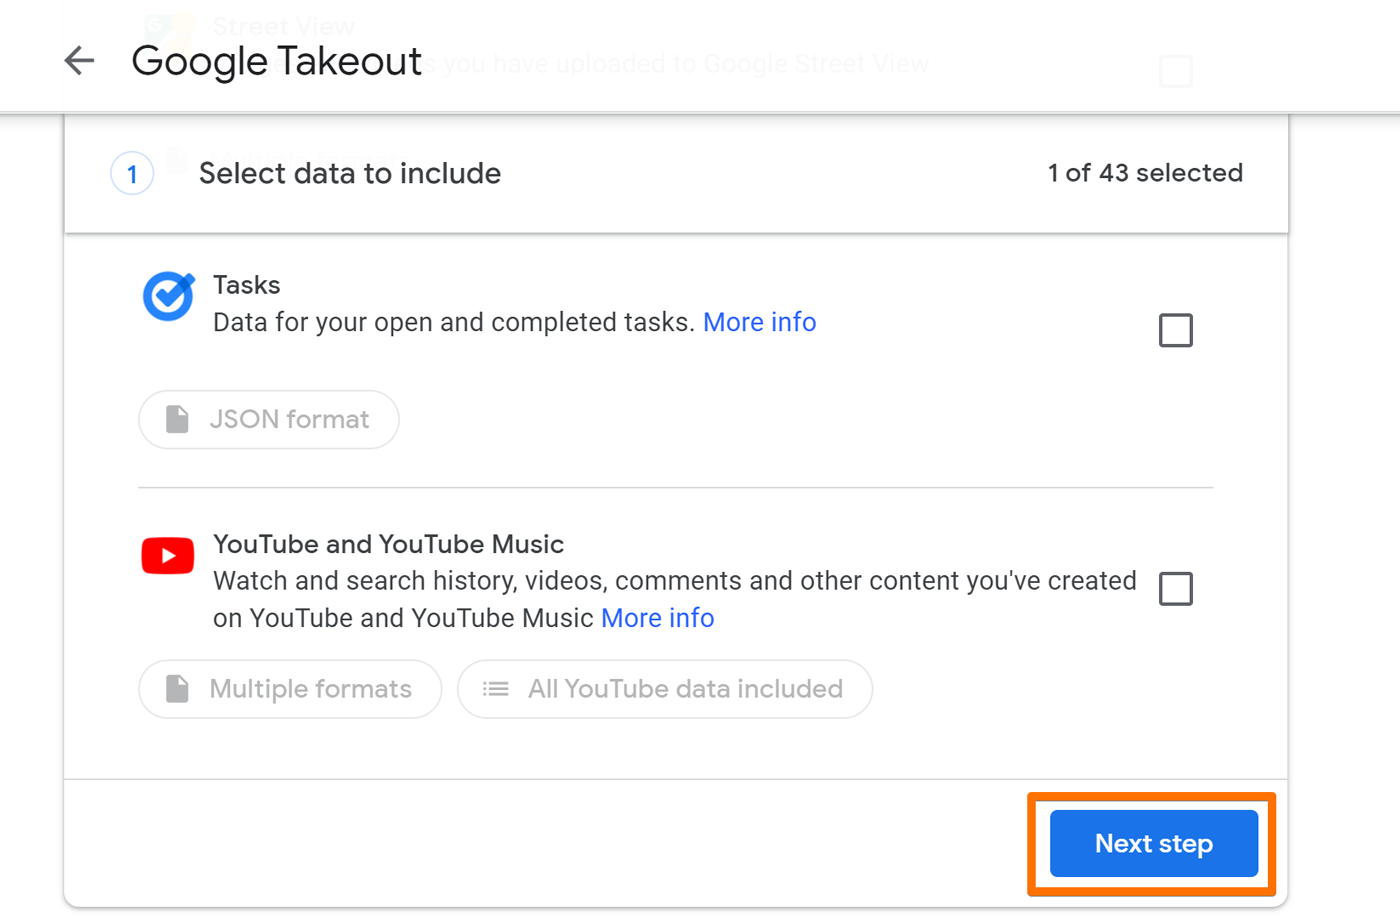Open the Multiple formats chooser for YouTube
The image size is (1400, 920).
point(289,689)
